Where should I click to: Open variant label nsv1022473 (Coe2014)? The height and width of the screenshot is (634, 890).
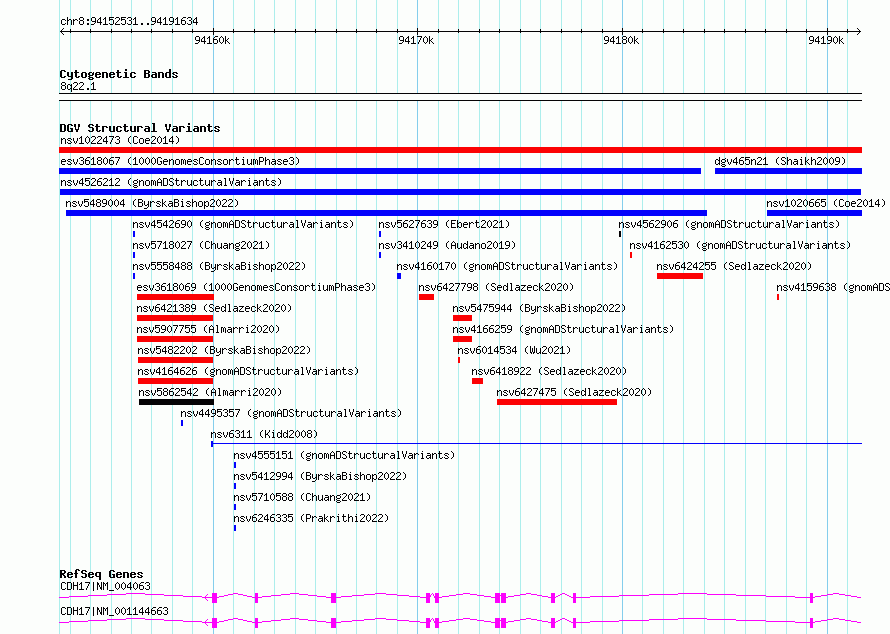[x=120, y=140]
